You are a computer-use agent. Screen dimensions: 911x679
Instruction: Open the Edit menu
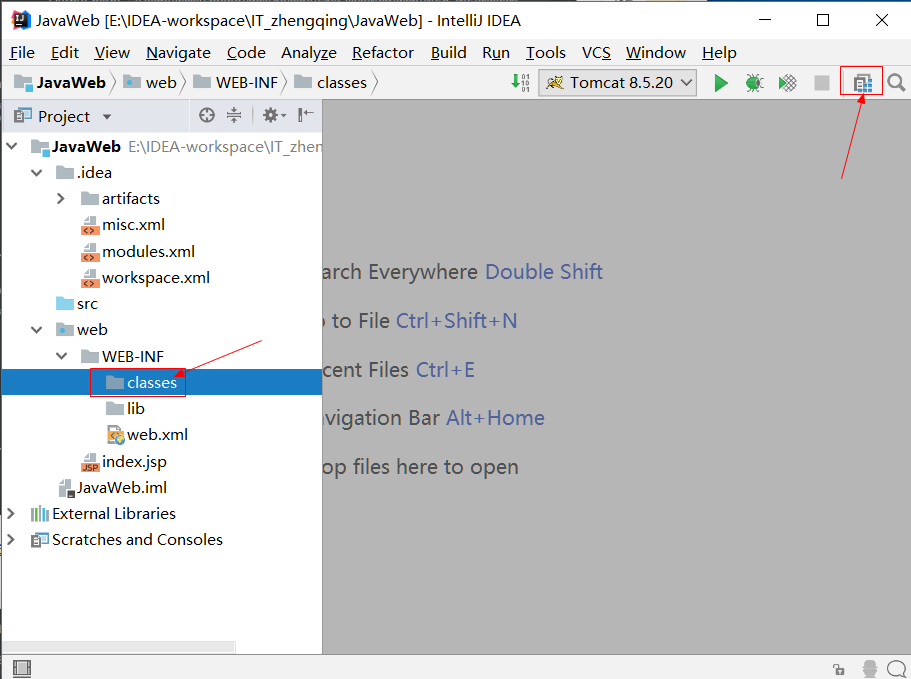tap(64, 53)
